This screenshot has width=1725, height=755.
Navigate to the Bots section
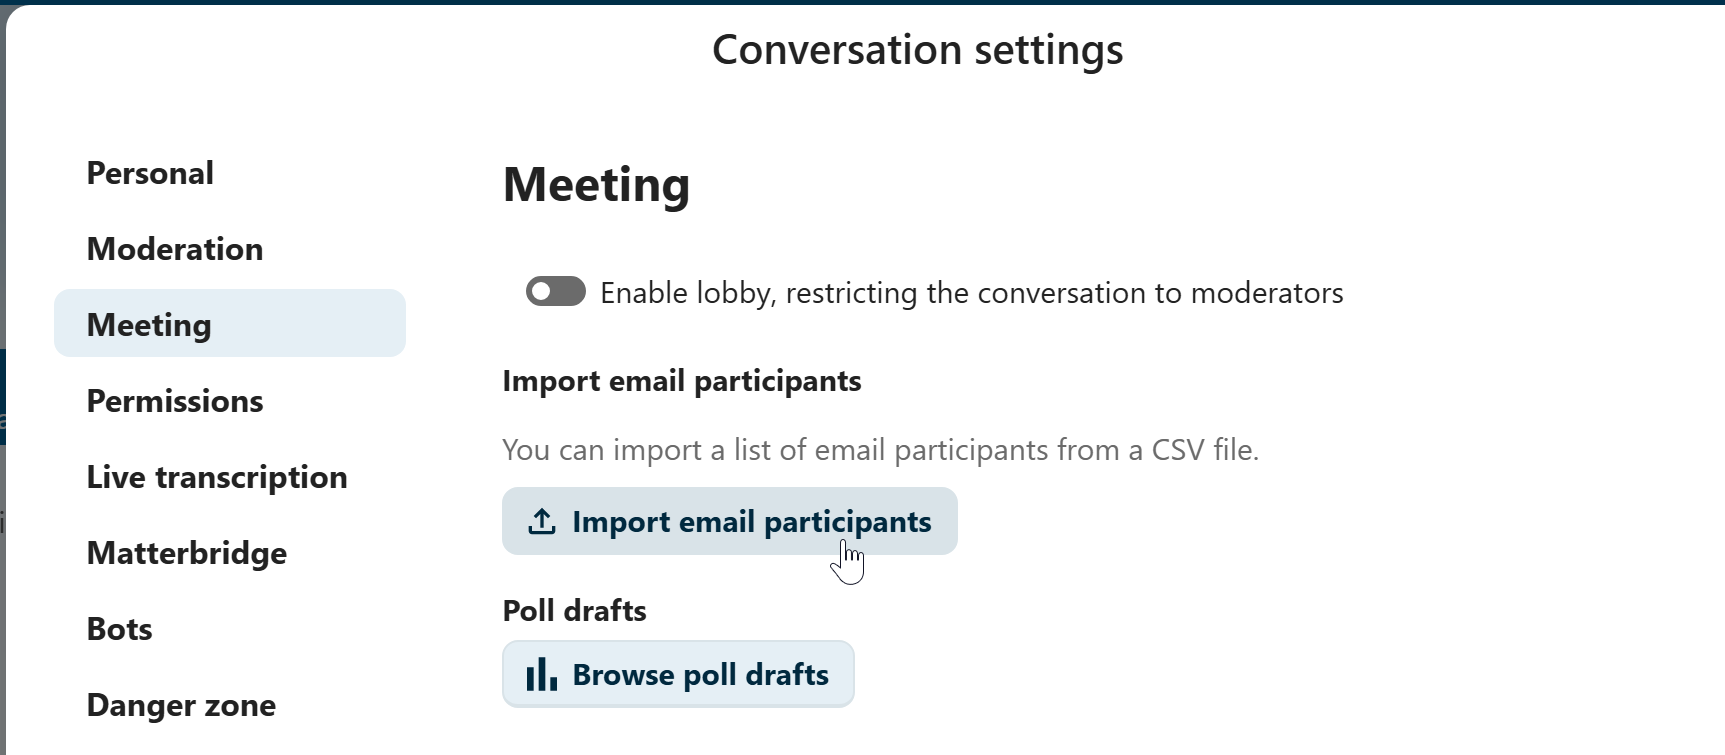[x=120, y=629]
